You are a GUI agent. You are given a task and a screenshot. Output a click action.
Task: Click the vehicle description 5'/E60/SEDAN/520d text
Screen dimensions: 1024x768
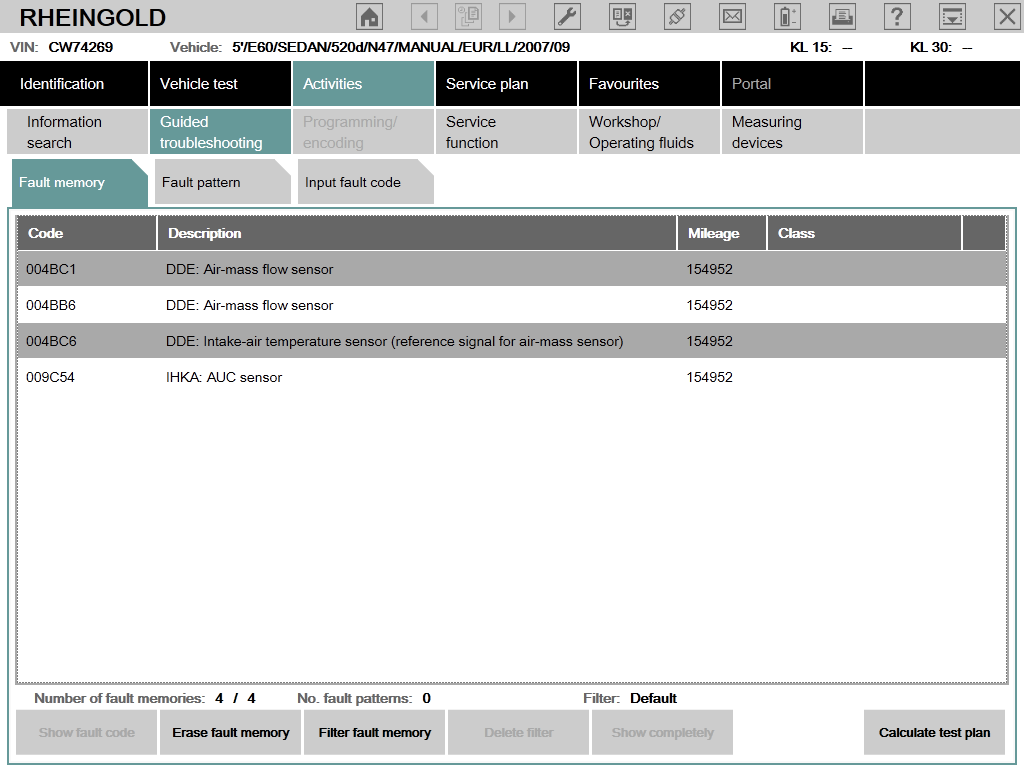pyautogui.click(x=401, y=47)
